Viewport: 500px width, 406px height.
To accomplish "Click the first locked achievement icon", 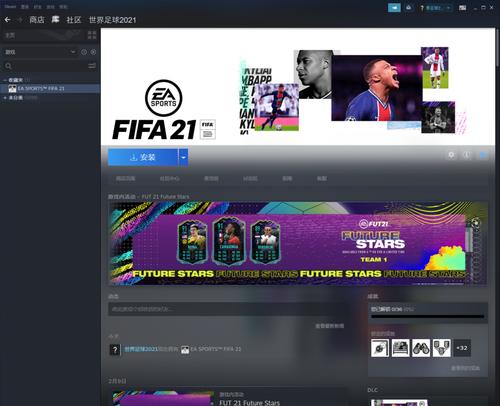I will pos(380,348).
